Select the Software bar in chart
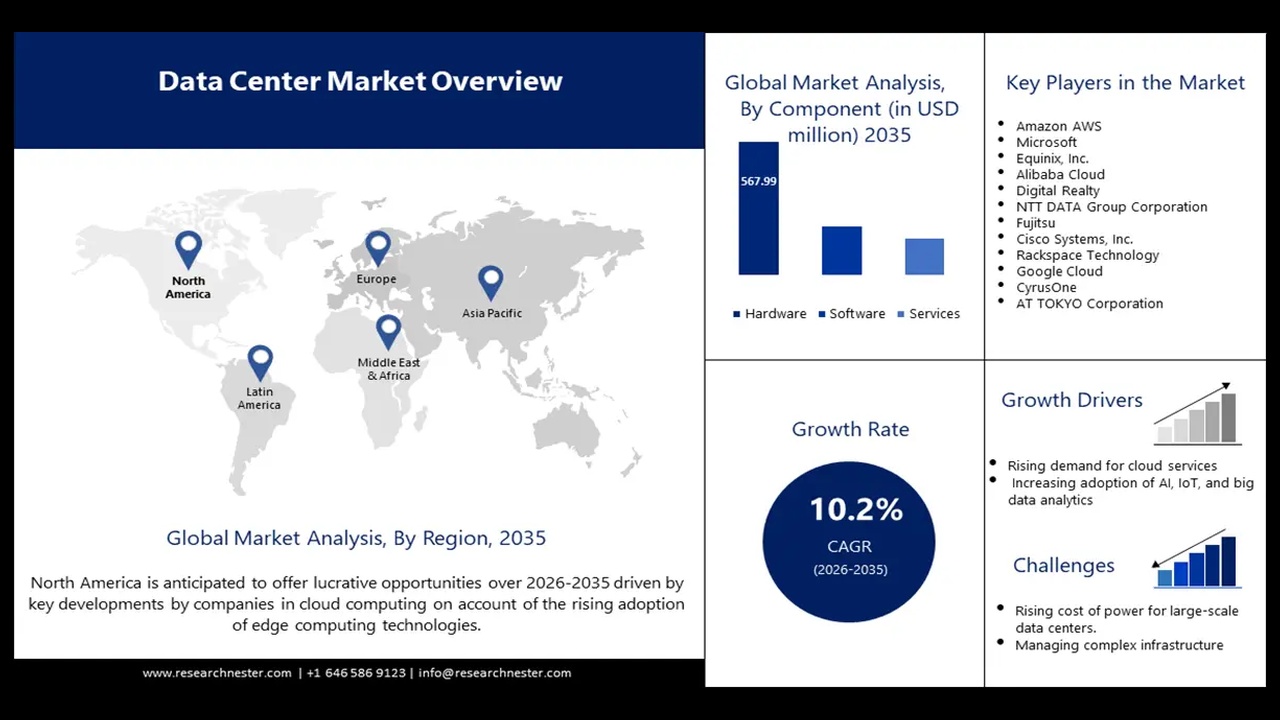The width and height of the screenshot is (1280, 720). (x=841, y=250)
